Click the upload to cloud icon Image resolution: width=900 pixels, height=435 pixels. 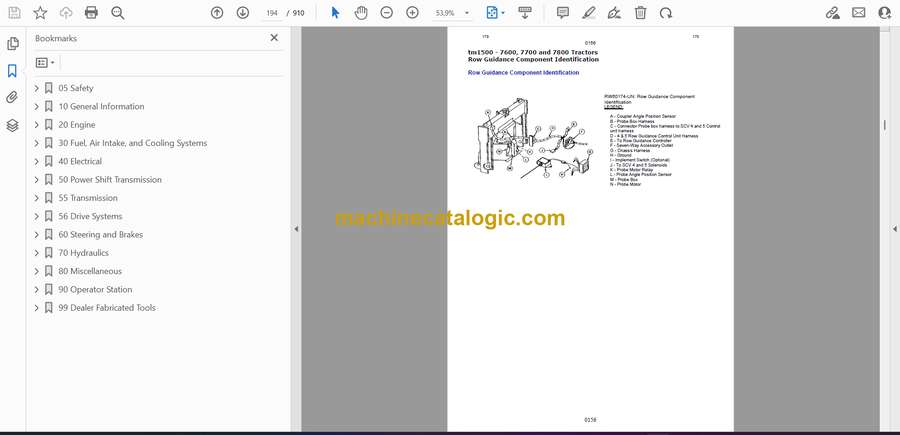click(66, 13)
